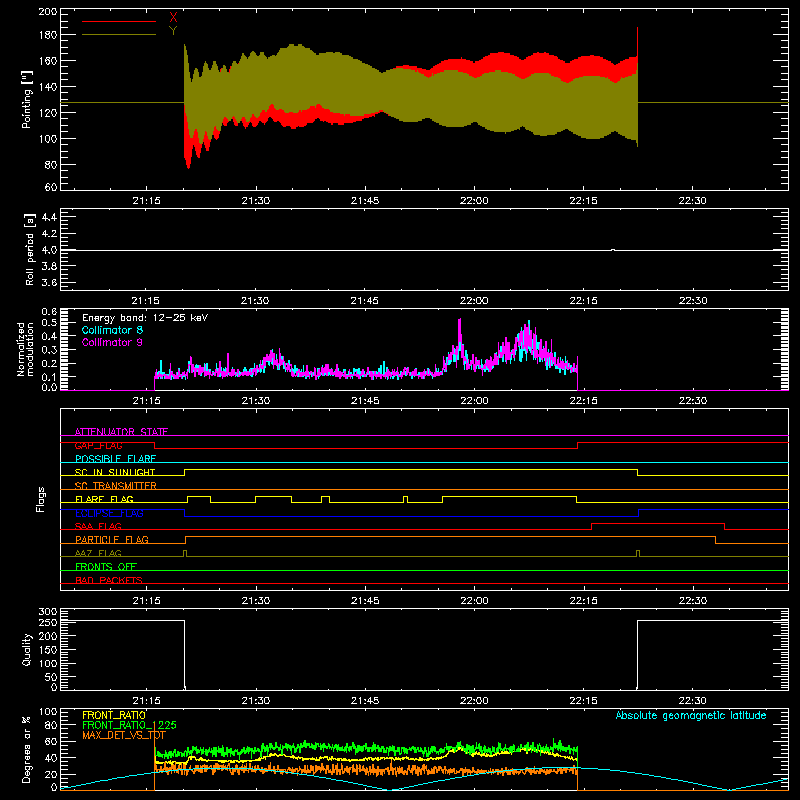The width and height of the screenshot is (800, 800).
Task: Click the yellow FRONT_RATIO legend label
Action: point(114,715)
